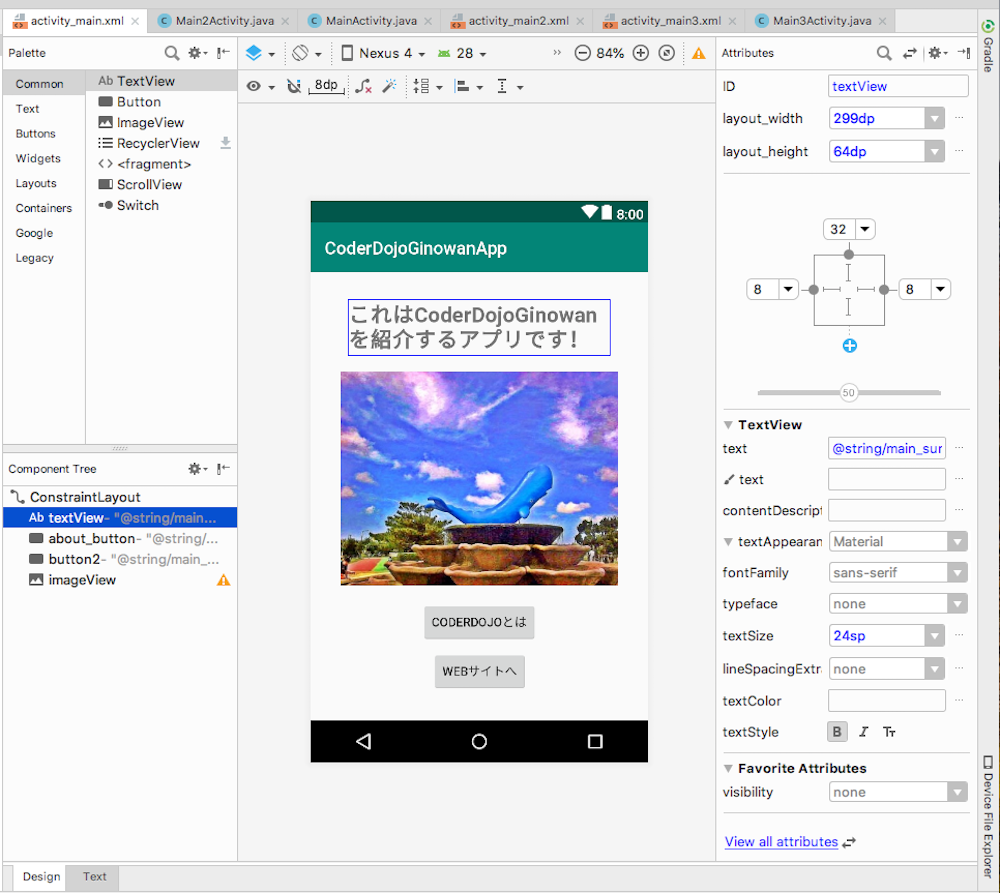Open design surface layers dropdown
Screen dimensions: 1000x893
point(260,54)
